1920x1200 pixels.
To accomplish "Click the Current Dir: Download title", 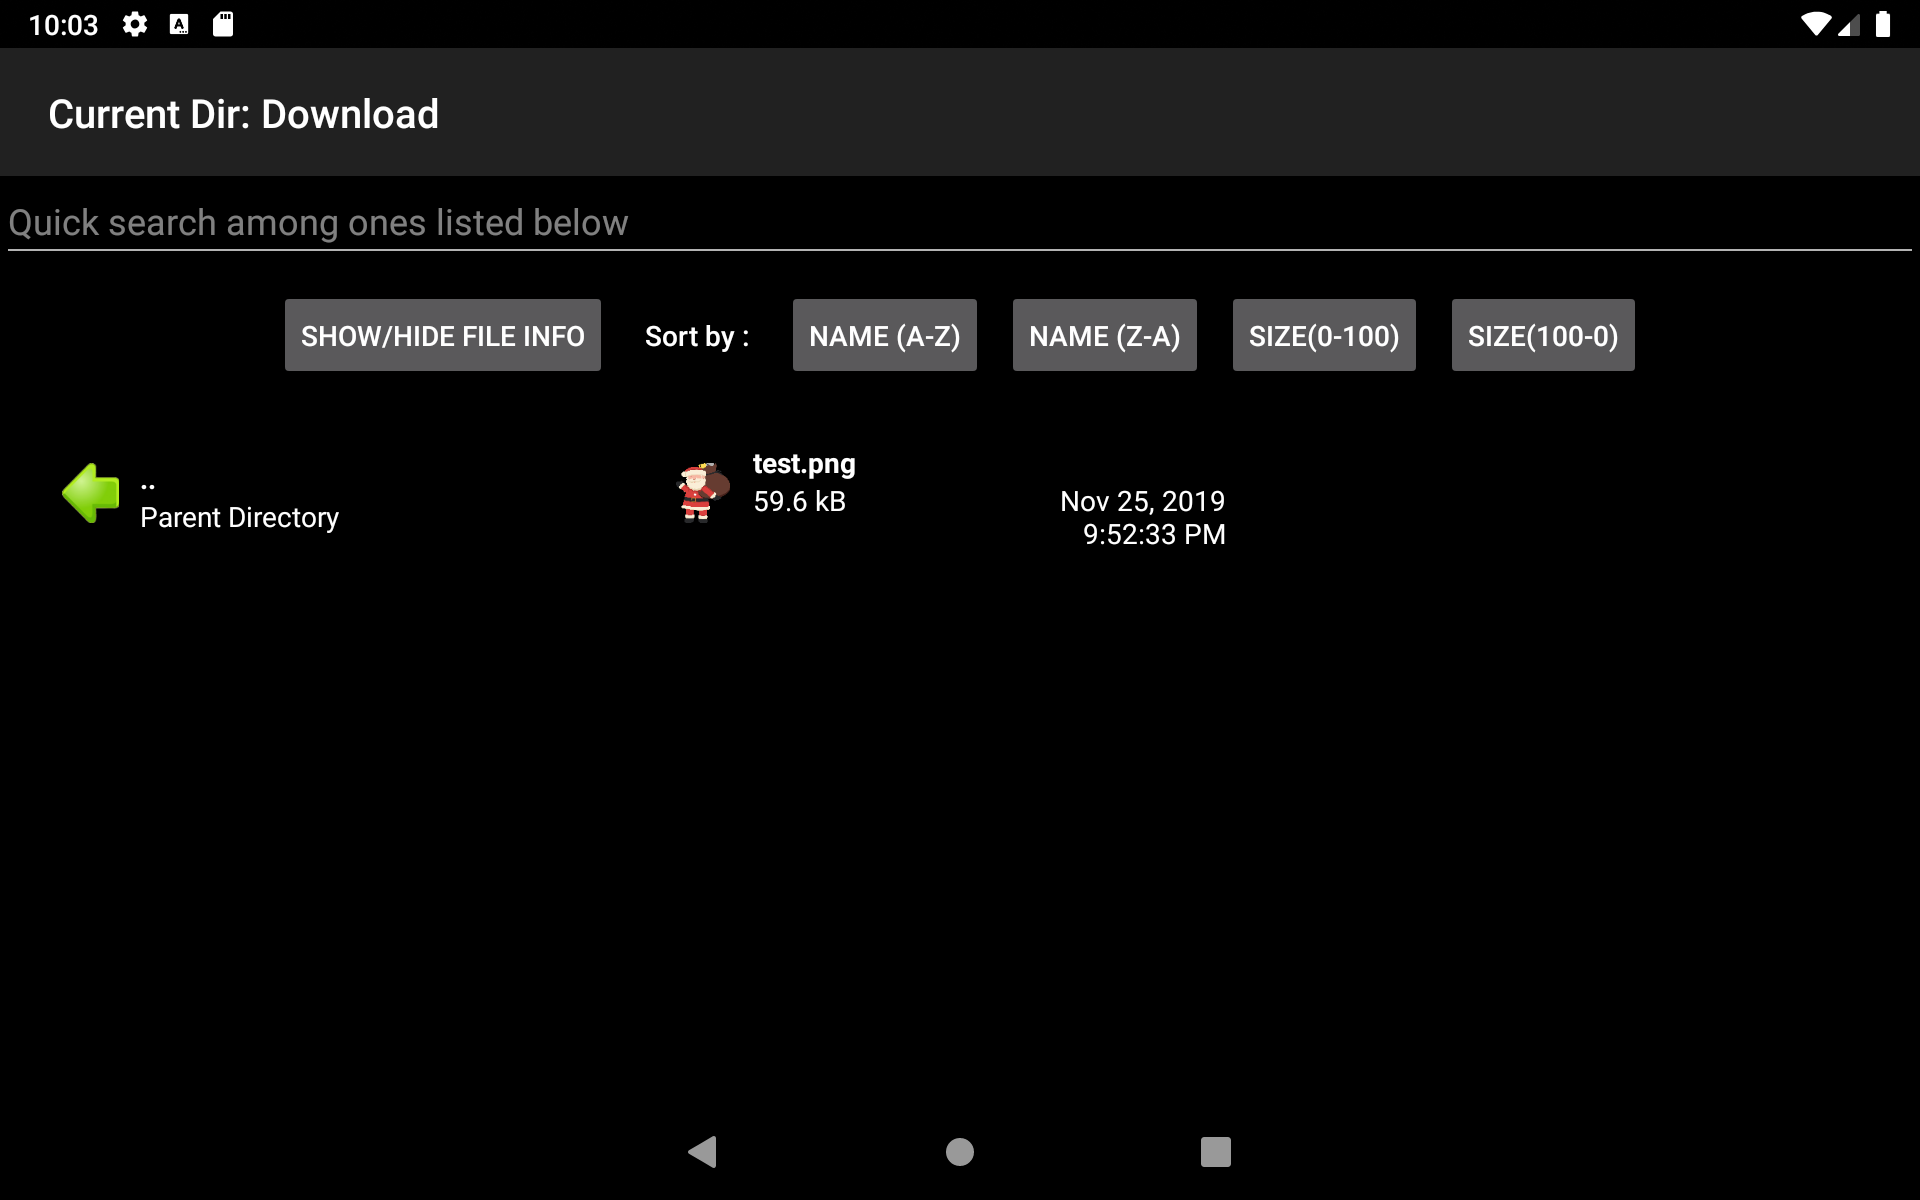I will point(244,114).
